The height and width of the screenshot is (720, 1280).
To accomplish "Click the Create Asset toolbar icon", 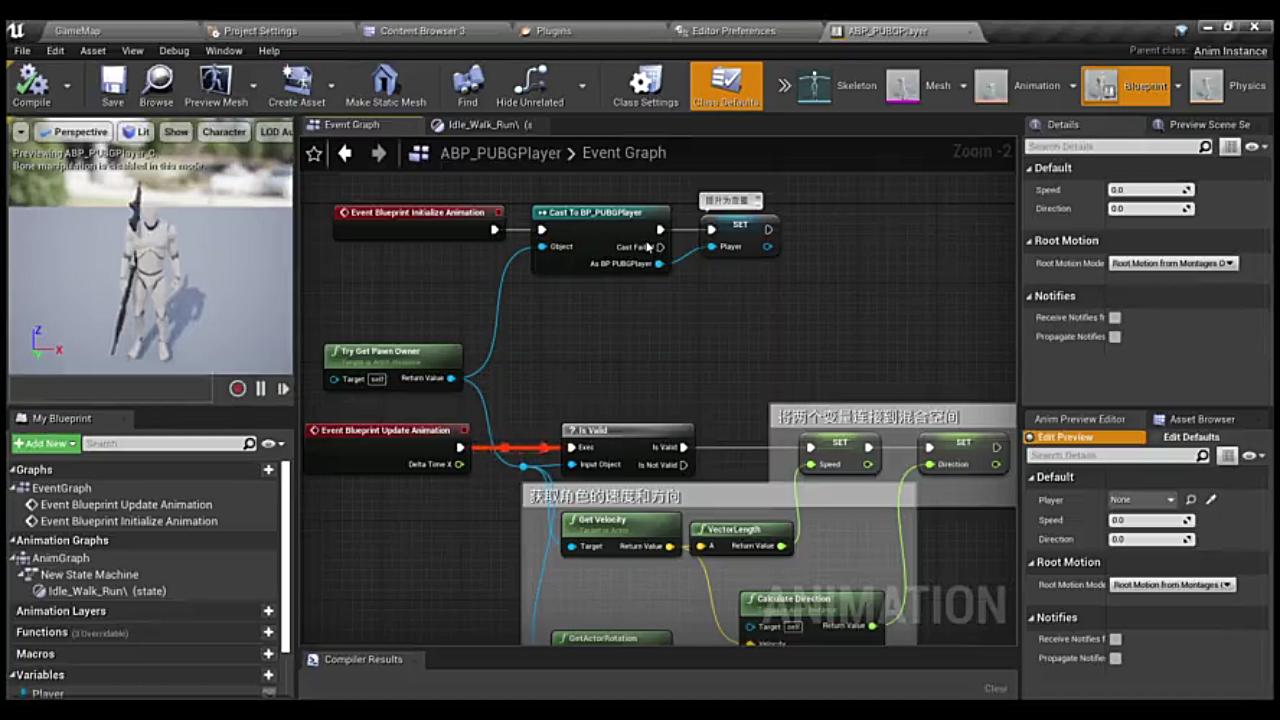I will 297,85.
